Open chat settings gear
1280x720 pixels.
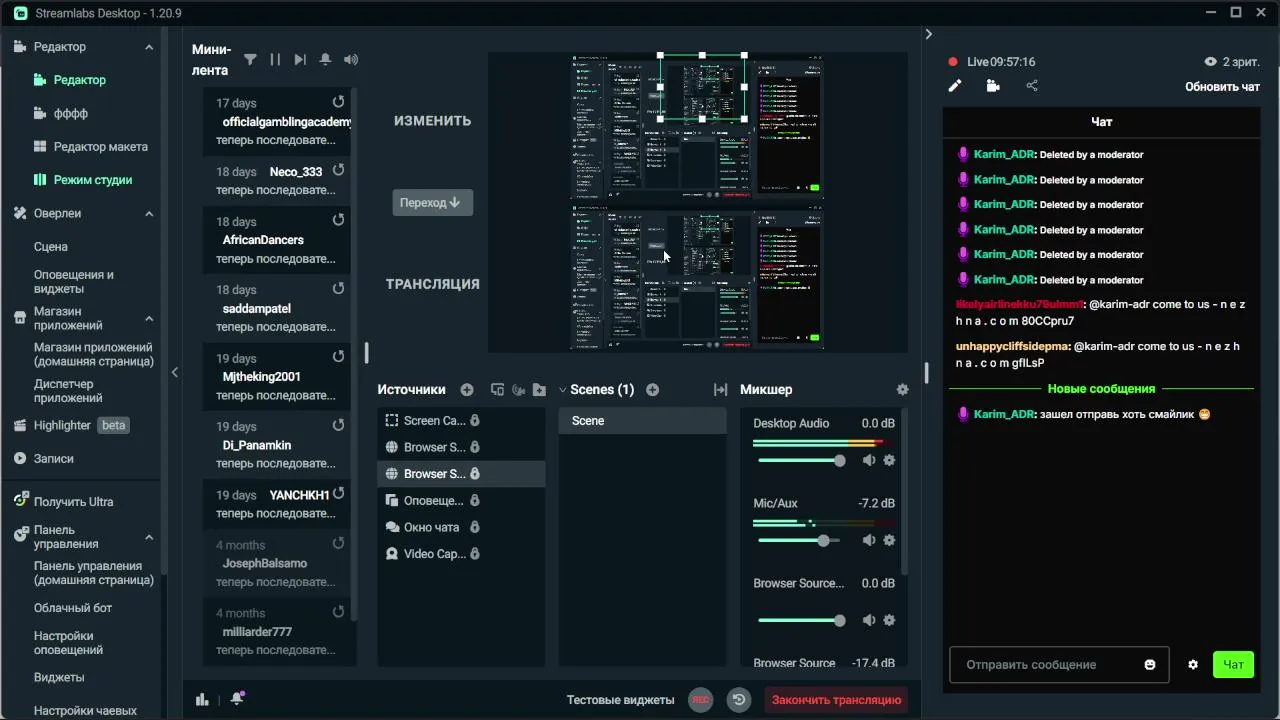coord(1193,664)
